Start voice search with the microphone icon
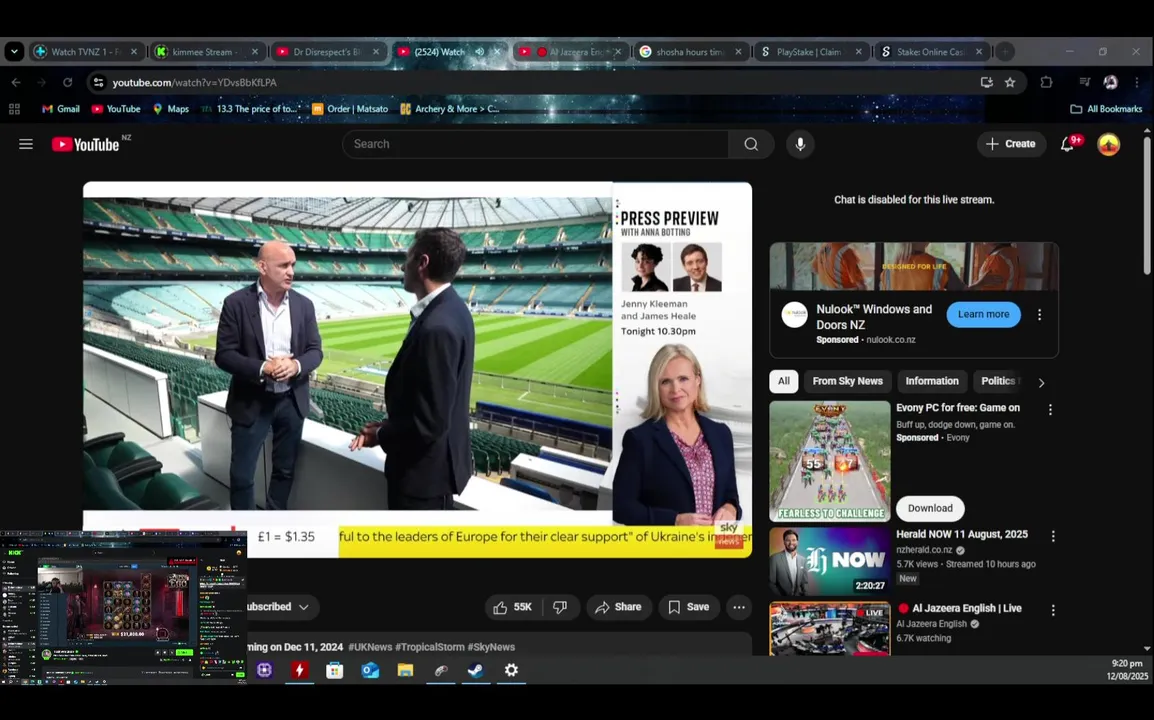The height and width of the screenshot is (720, 1154). [x=800, y=144]
